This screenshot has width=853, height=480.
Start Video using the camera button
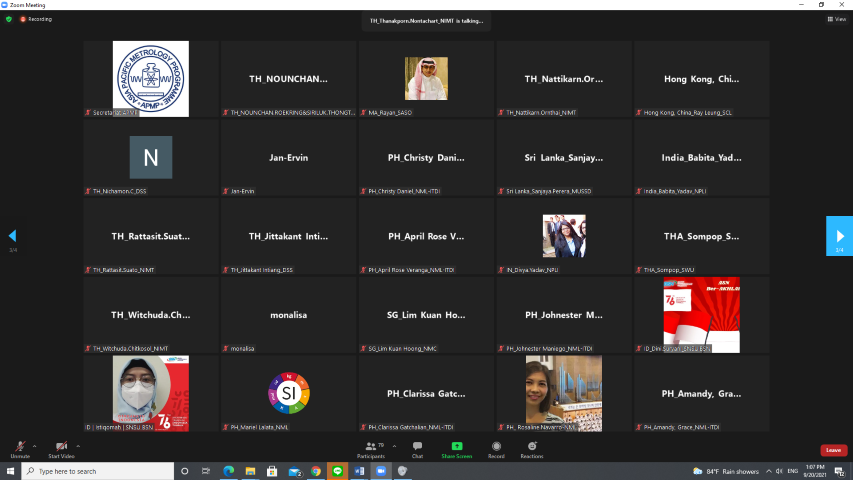(x=61, y=447)
